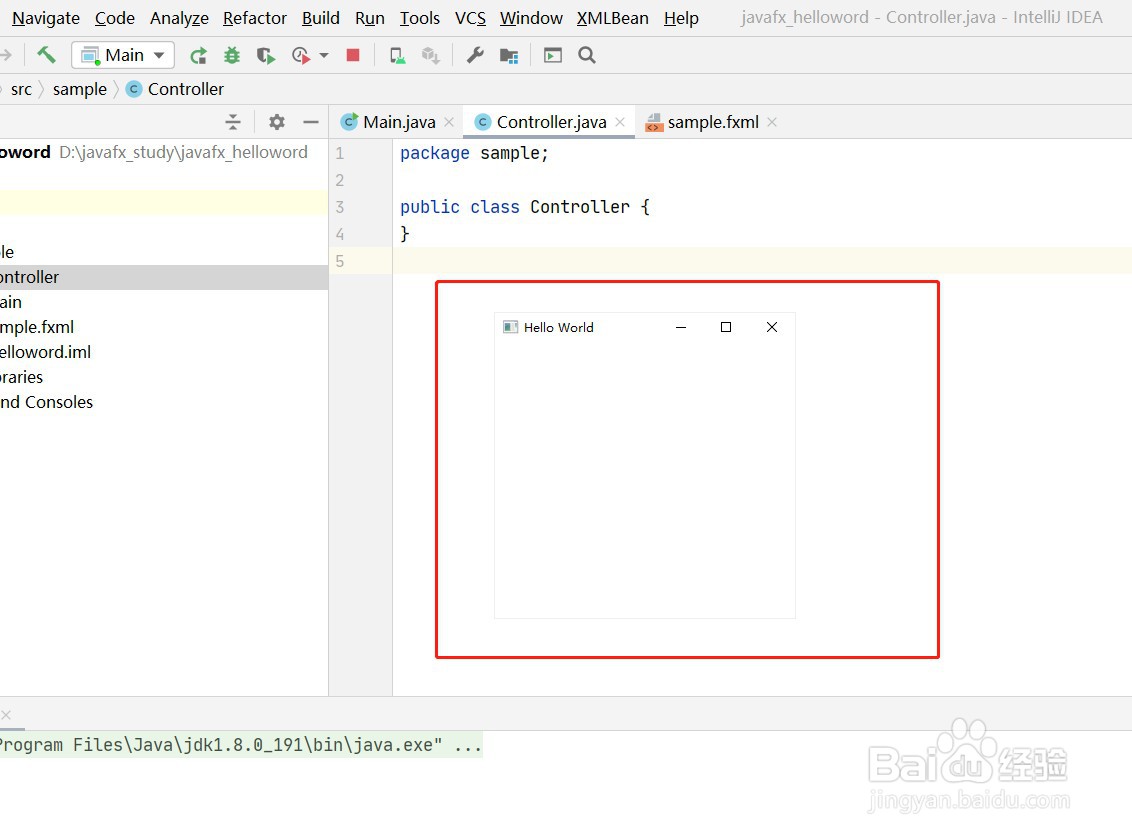
Task: Start debugging with the Debug bug icon
Action: (232, 55)
